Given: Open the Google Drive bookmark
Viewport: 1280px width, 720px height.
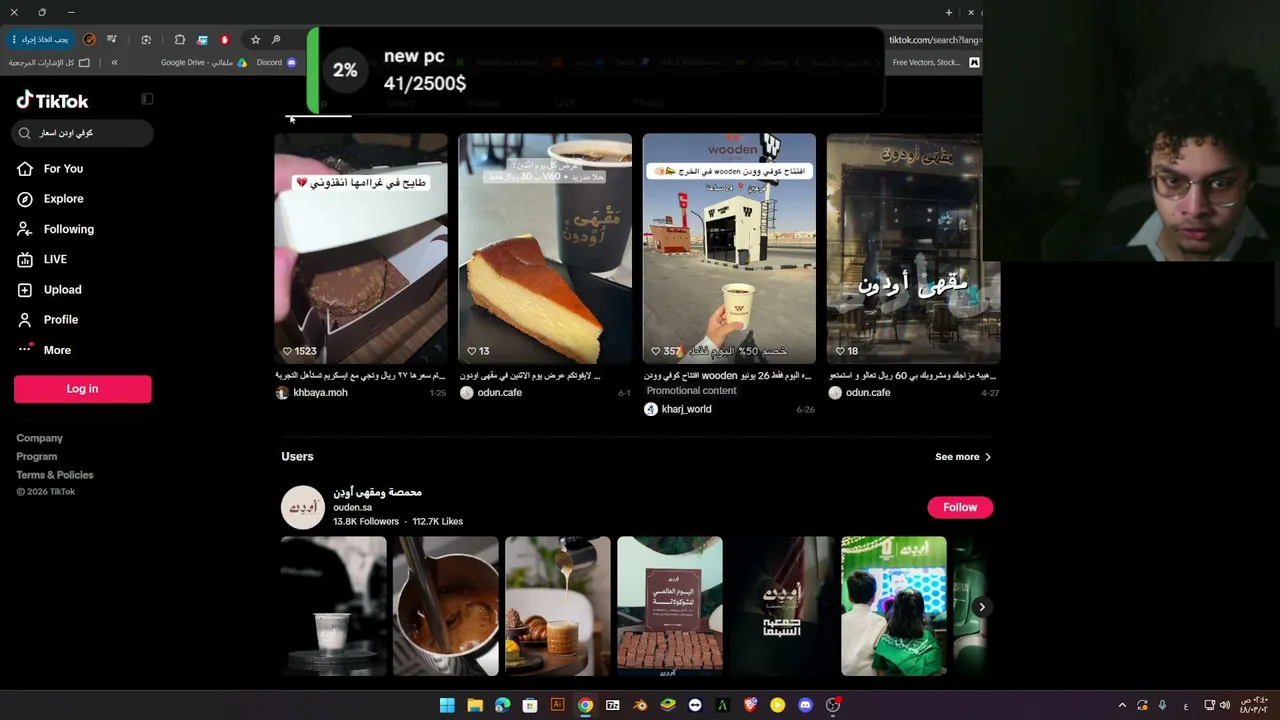Looking at the screenshot, I should pos(204,63).
